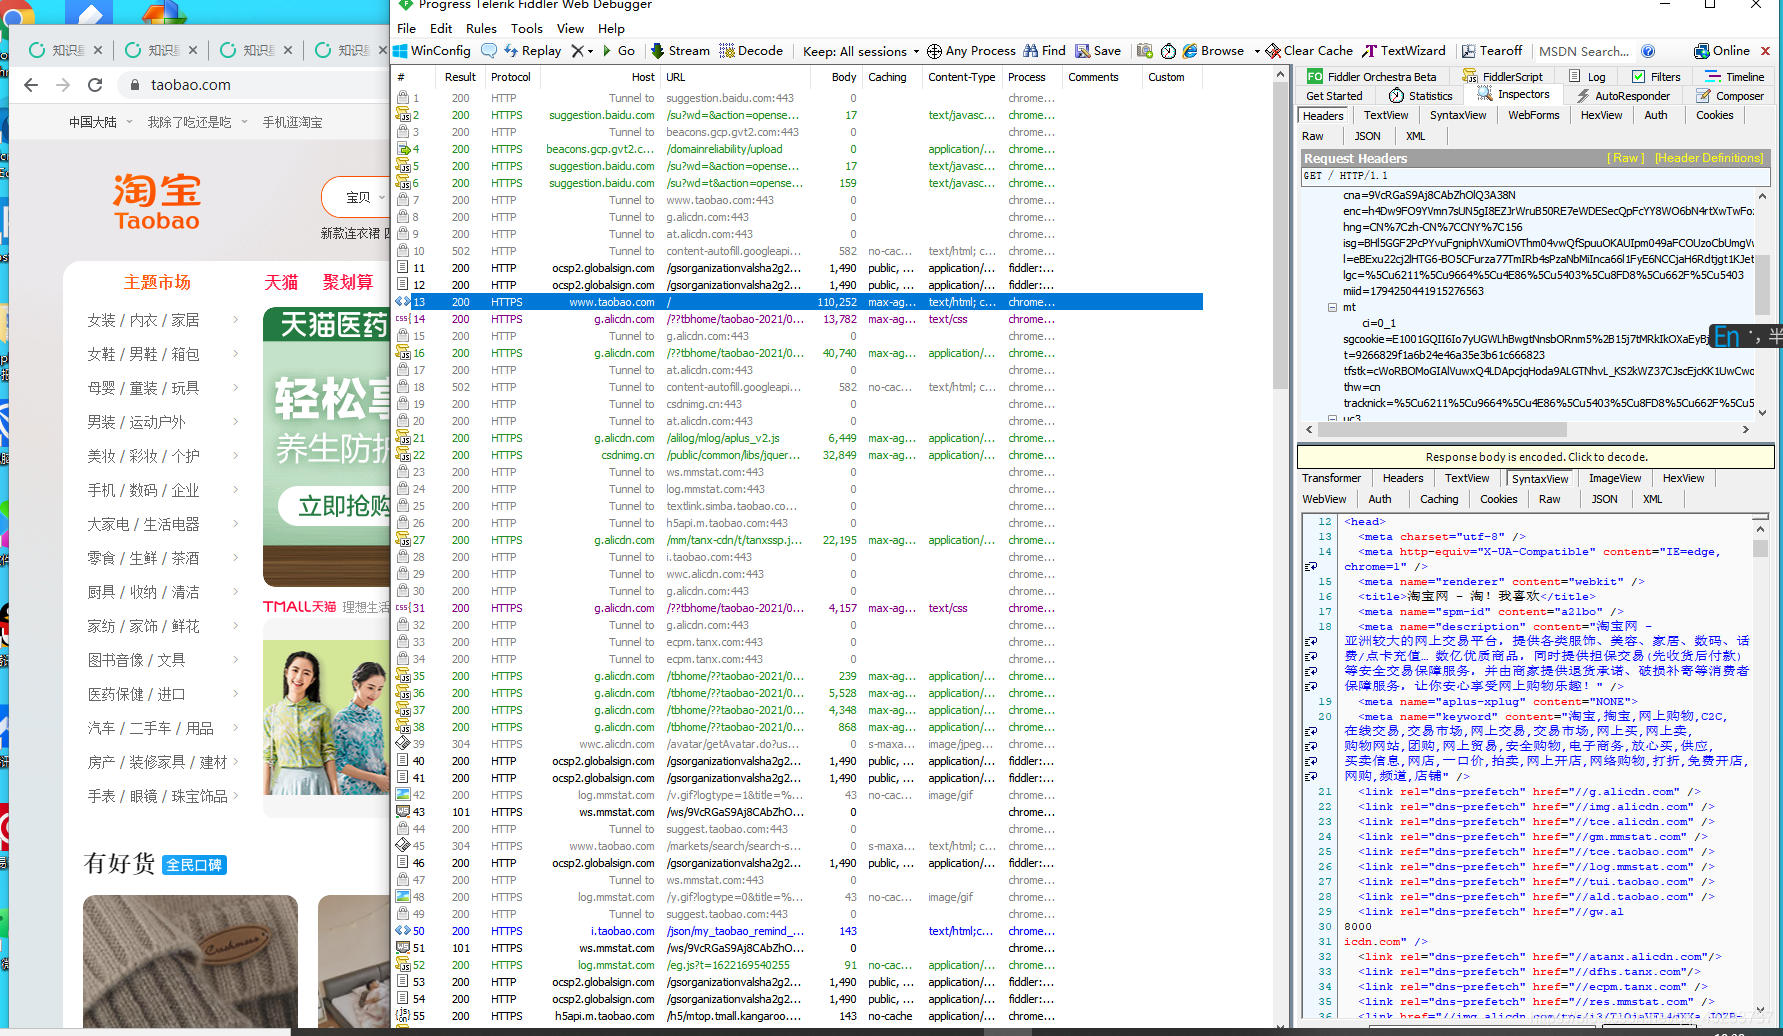Image resolution: width=1783 pixels, height=1036 pixels.
Task: Click the scroll-right arrow of the request headers pane
Action: [1745, 430]
